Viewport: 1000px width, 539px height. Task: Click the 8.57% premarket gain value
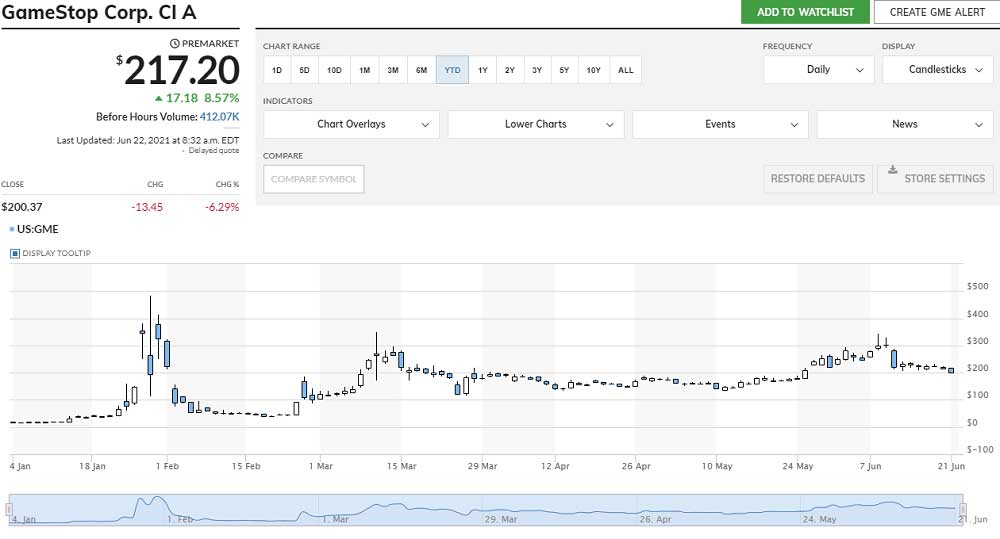[221, 98]
